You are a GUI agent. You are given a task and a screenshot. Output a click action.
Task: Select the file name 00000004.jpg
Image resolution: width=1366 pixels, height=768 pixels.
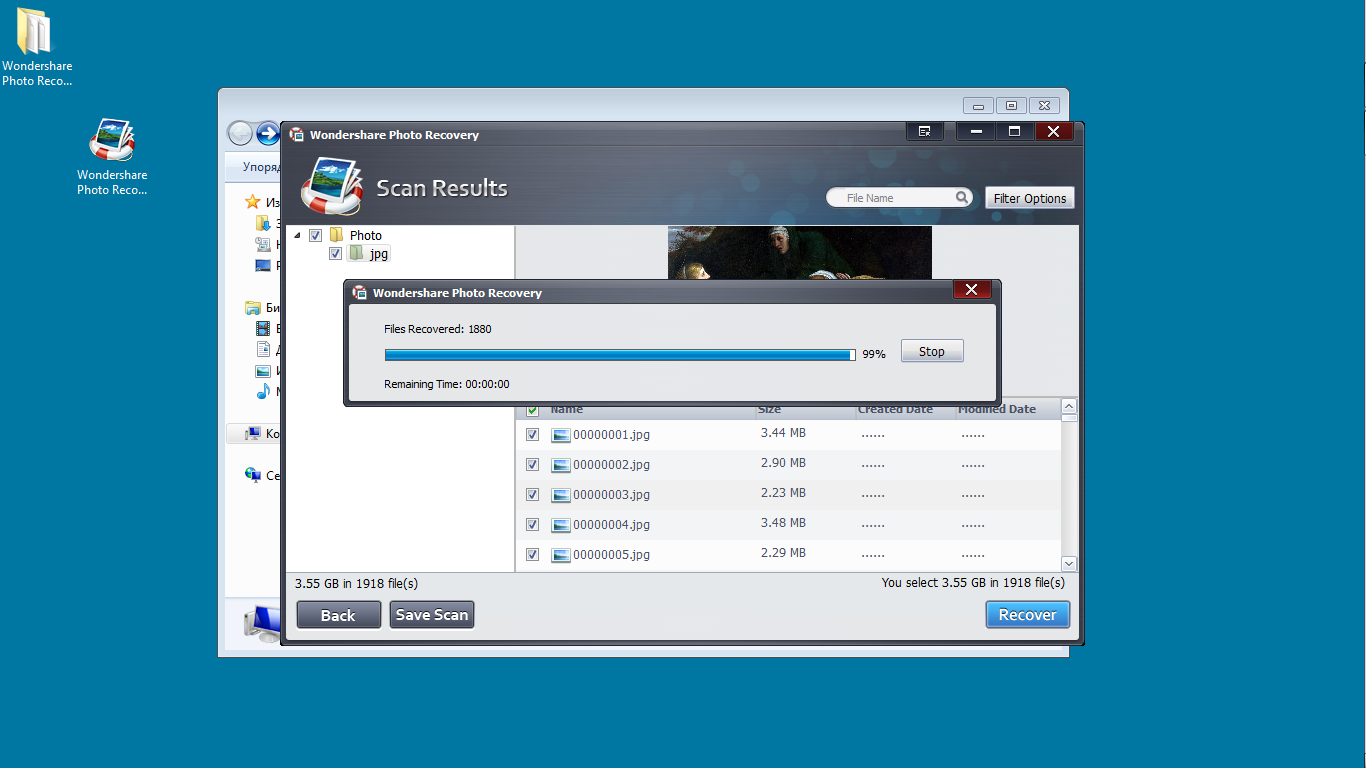point(612,525)
